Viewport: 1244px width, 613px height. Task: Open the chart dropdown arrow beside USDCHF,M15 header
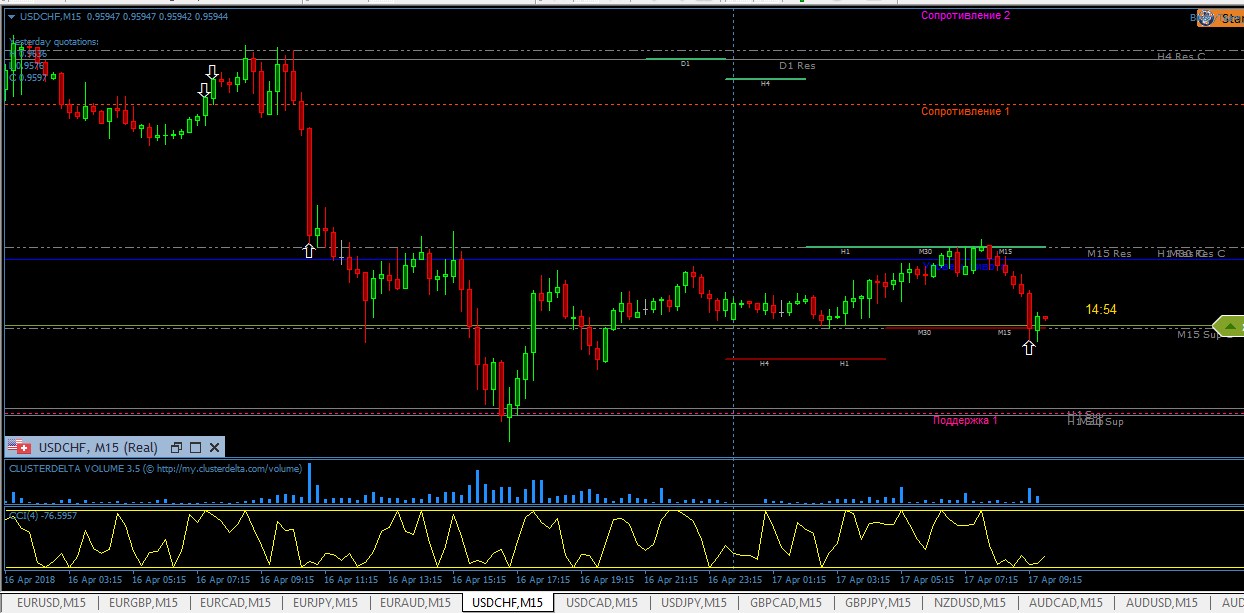11,16
